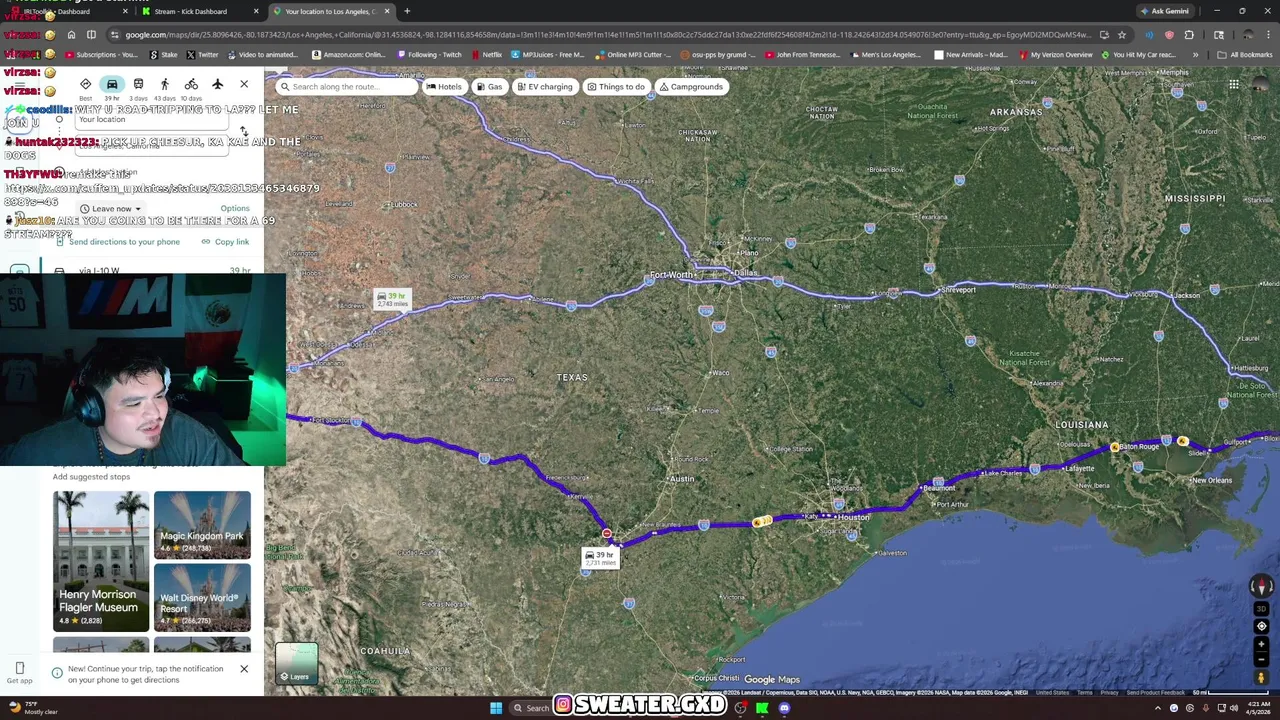Show my location on the map
1280x720 pixels.
(x=1261, y=626)
